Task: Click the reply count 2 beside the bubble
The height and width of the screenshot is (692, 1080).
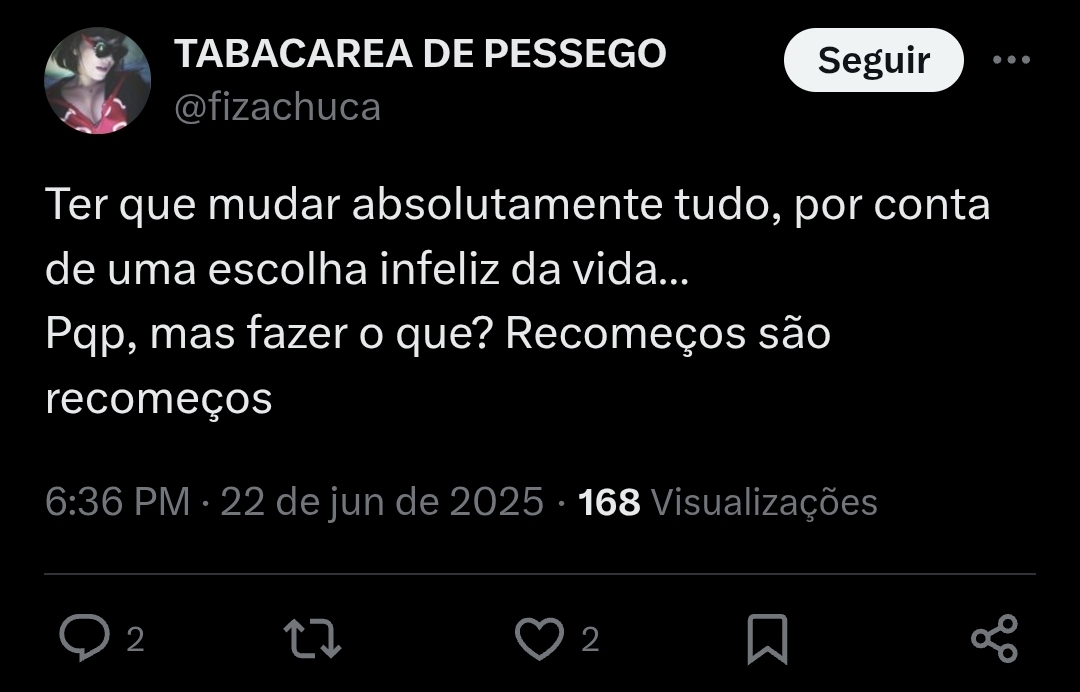Action: coord(136,640)
